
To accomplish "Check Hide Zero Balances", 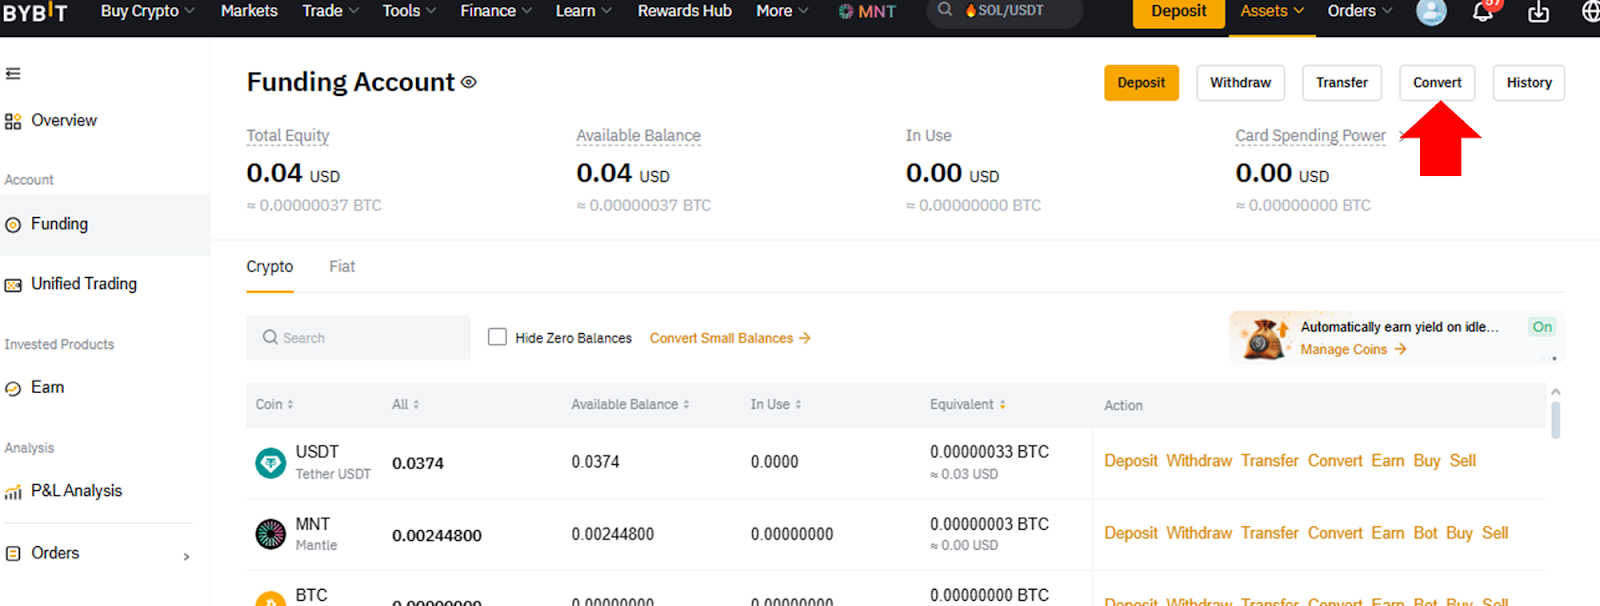I will pos(497,337).
